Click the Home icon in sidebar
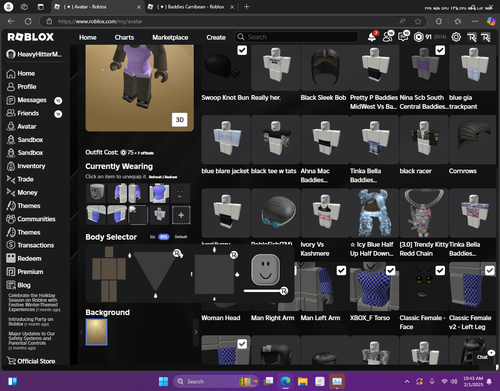The height and width of the screenshot is (391, 500). click(11, 73)
